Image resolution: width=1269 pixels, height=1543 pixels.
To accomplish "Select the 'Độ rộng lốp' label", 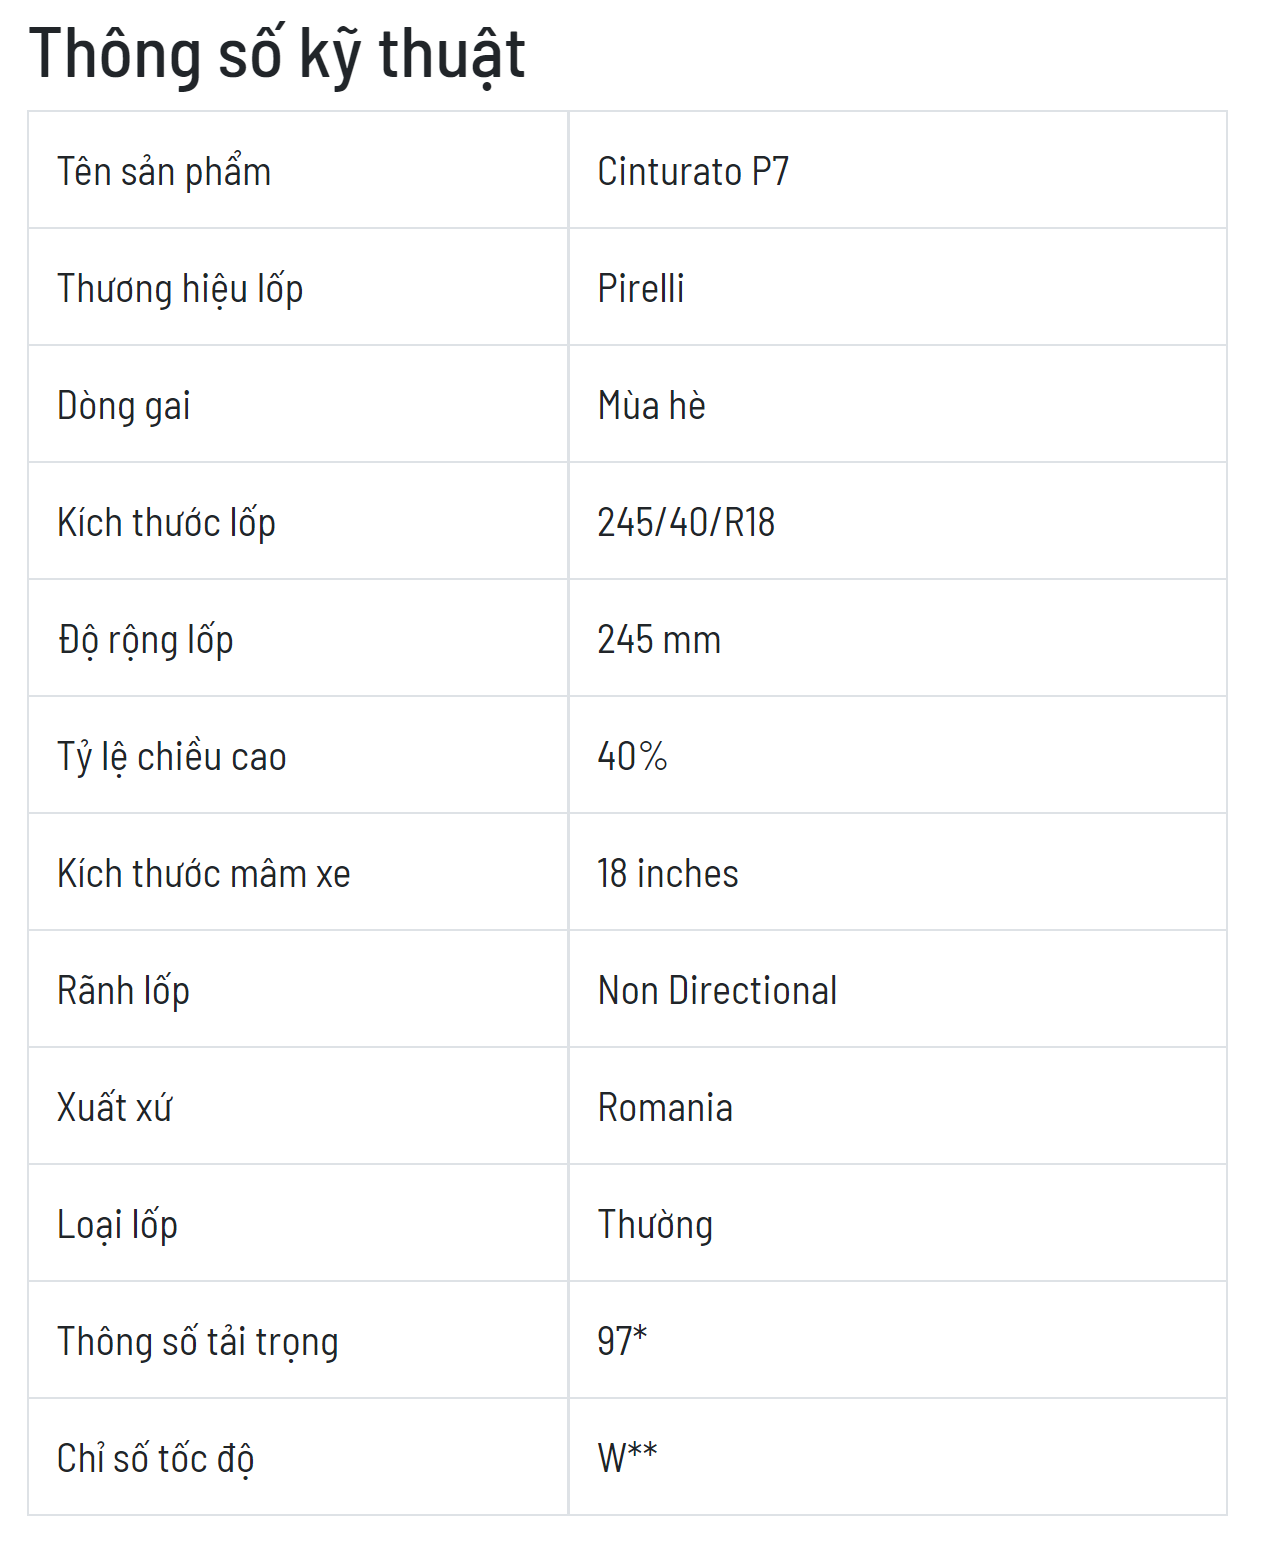I will click(146, 640).
